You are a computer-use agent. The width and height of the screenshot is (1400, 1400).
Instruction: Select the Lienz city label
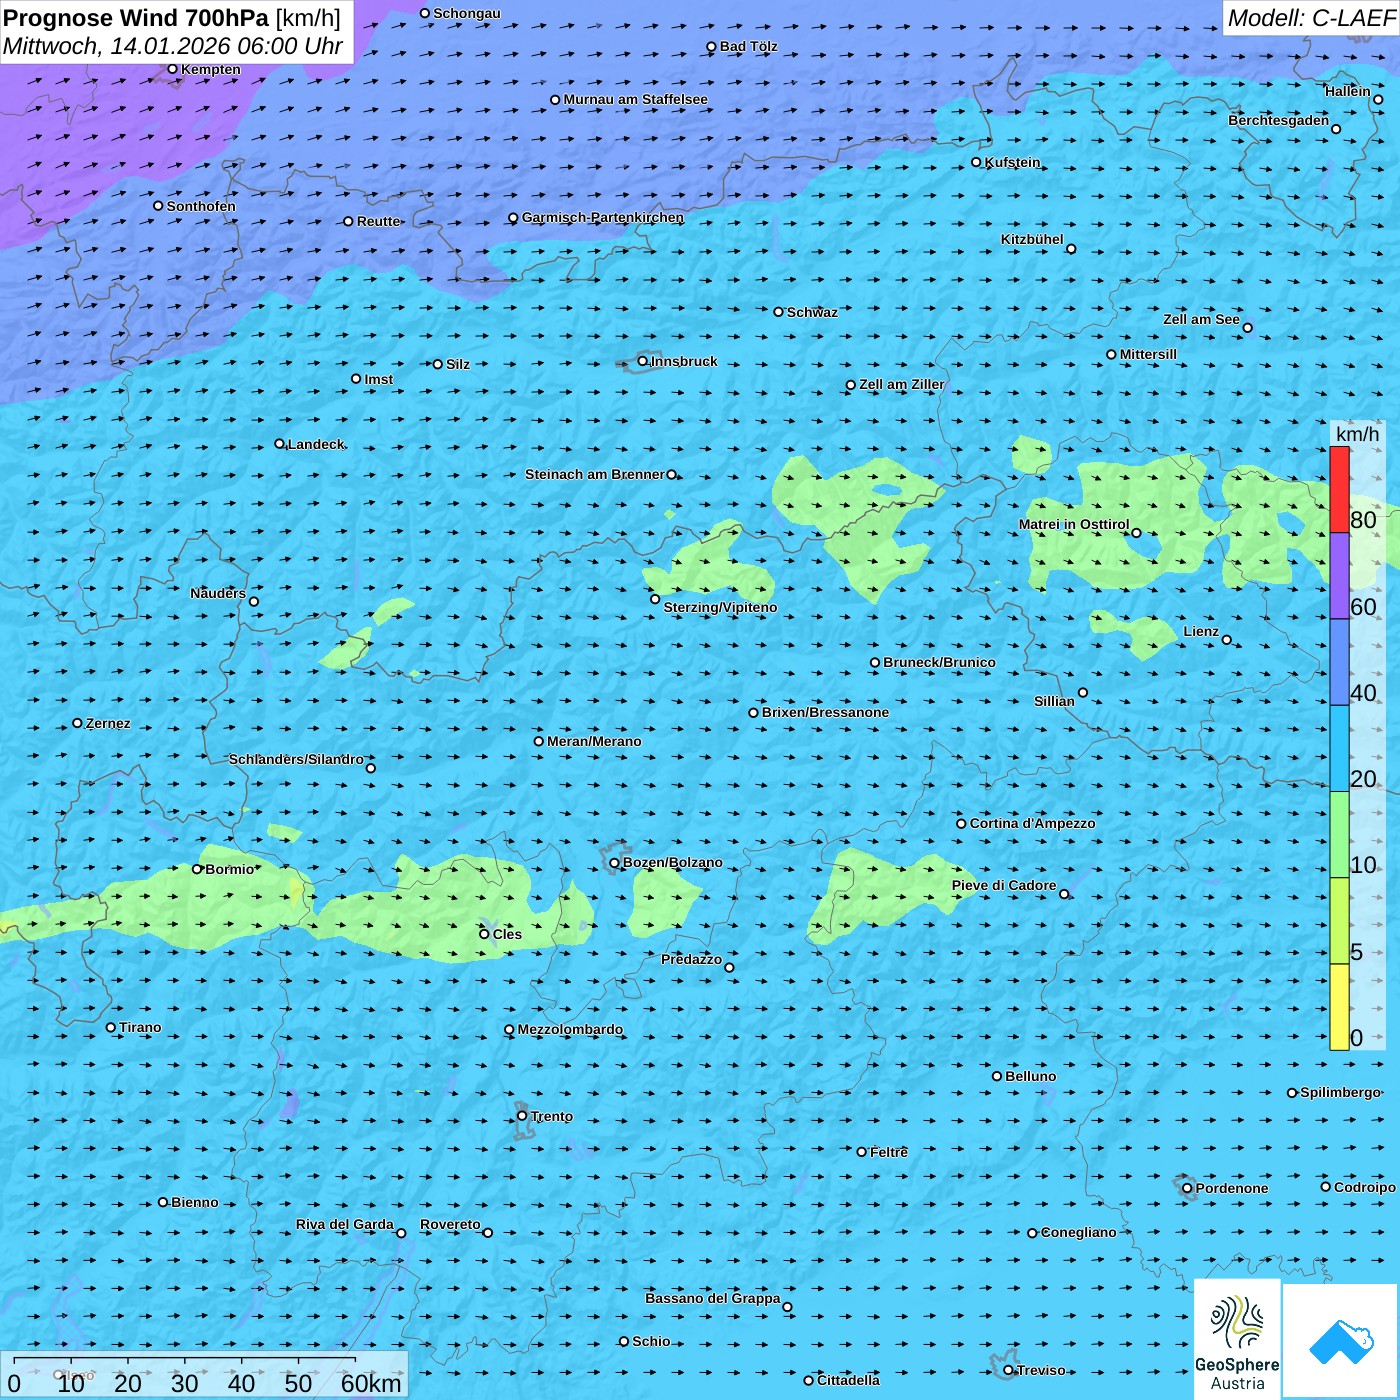coord(1201,631)
